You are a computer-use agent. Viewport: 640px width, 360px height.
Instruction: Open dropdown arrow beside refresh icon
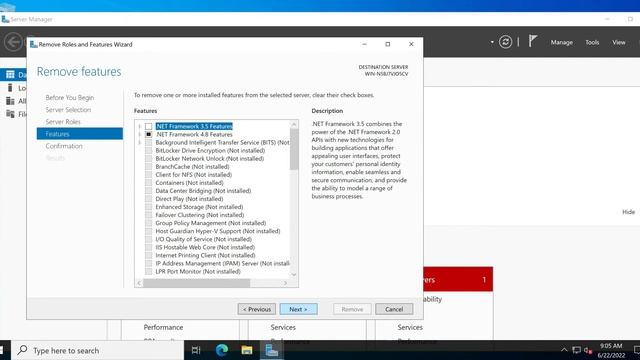492,42
